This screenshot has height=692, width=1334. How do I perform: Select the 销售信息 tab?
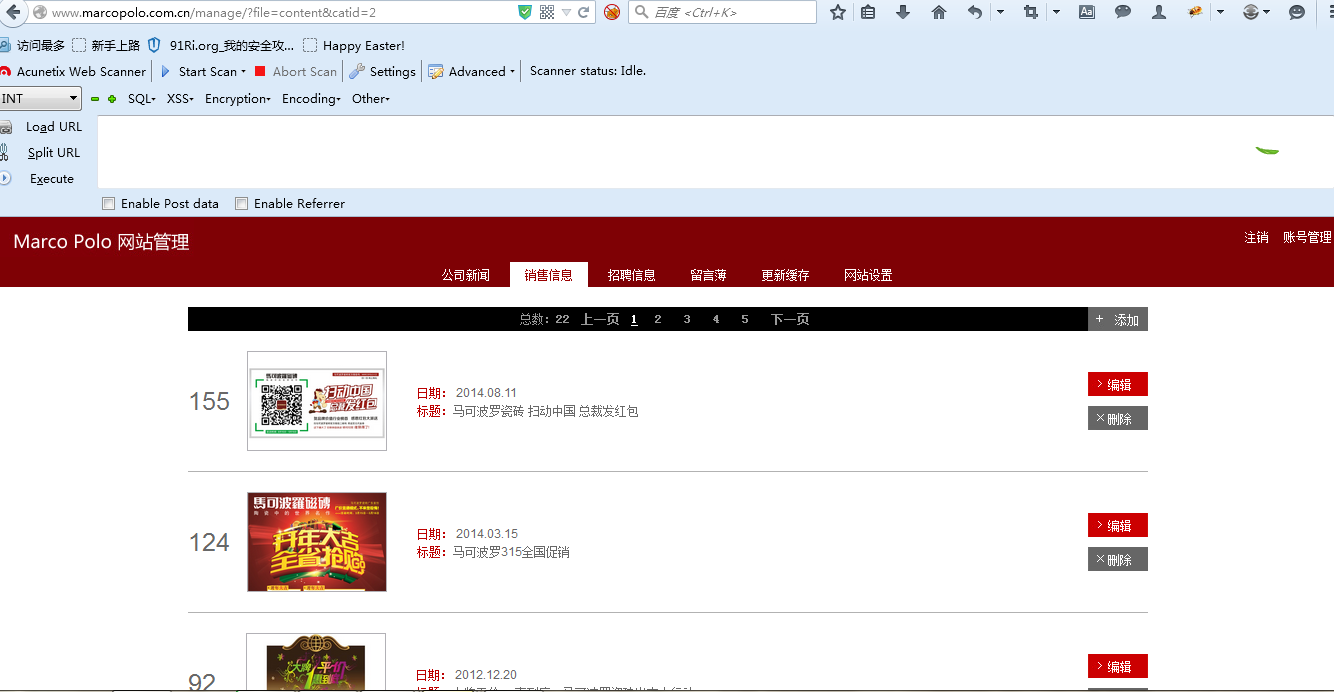549,275
